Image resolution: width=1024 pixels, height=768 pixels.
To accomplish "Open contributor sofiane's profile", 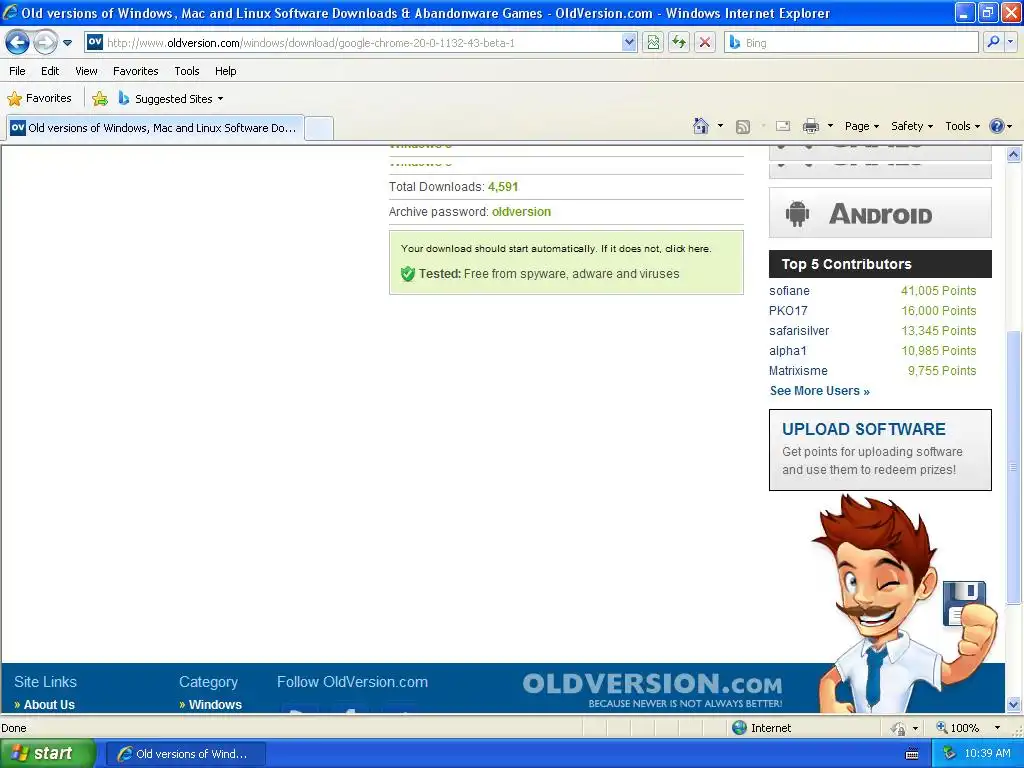I will coord(789,291).
